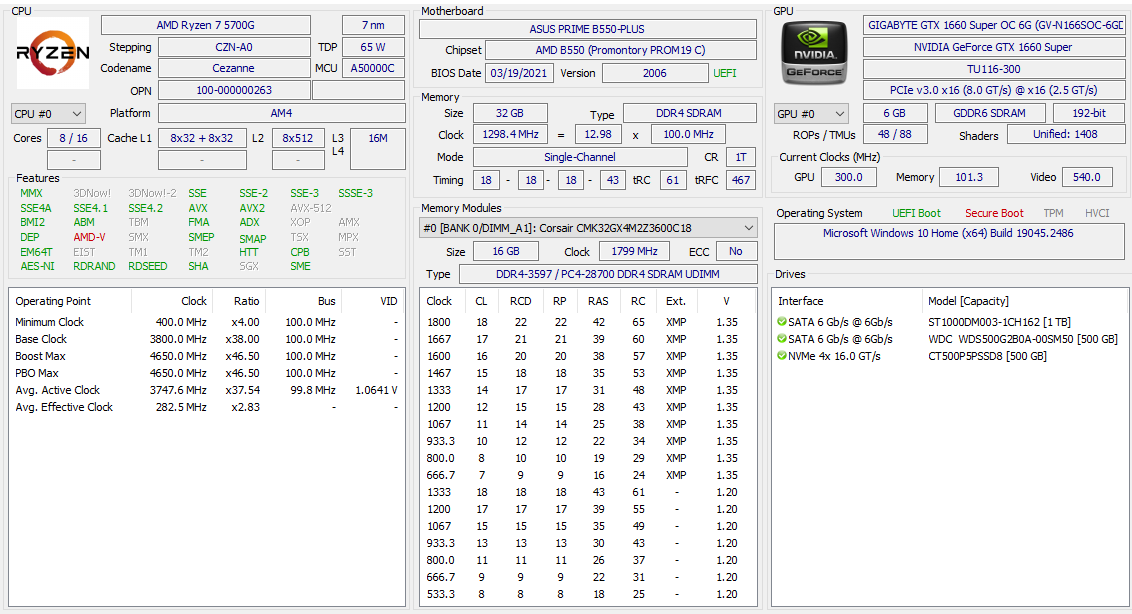This screenshot has width=1132, height=614.
Task: Select the Avg. Effective Clock row
Action: (x=206, y=407)
